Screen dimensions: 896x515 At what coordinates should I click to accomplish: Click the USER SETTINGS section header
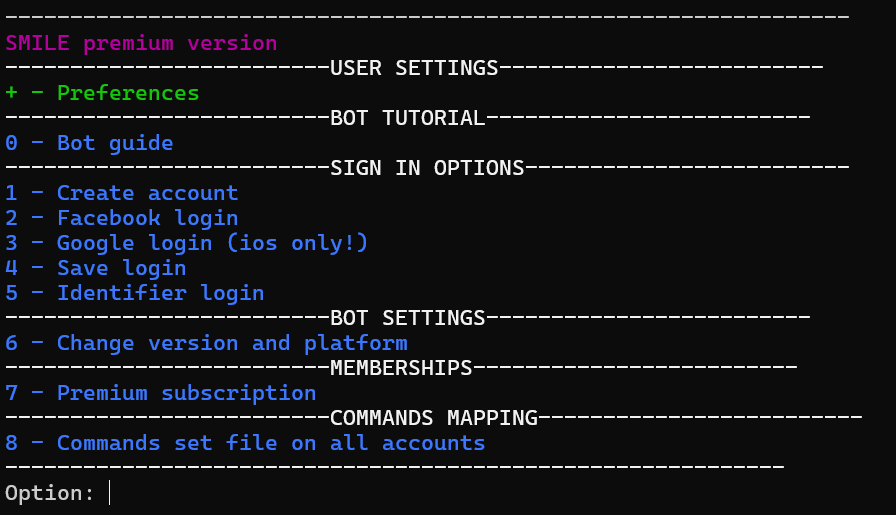414,69
